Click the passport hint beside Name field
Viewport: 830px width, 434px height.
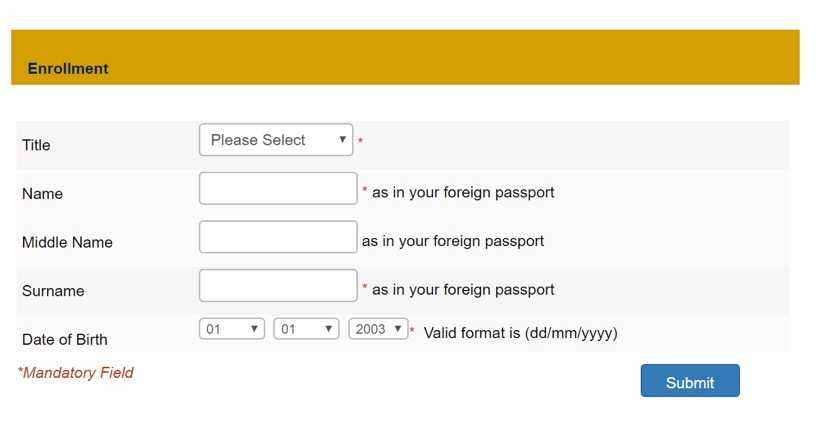[463, 192]
